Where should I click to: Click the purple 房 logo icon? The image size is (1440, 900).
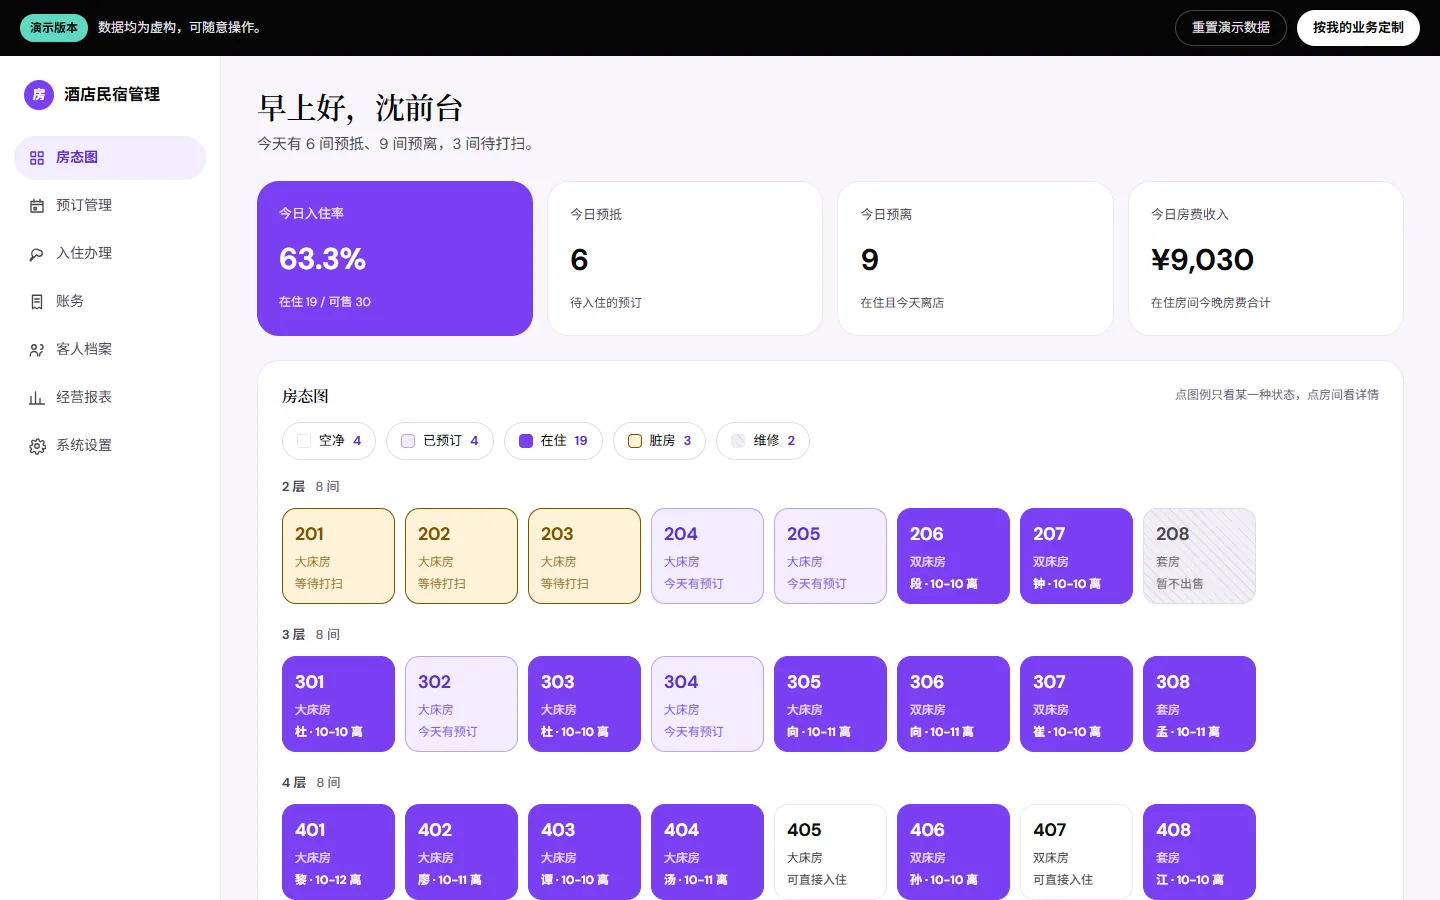coord(39,95)
